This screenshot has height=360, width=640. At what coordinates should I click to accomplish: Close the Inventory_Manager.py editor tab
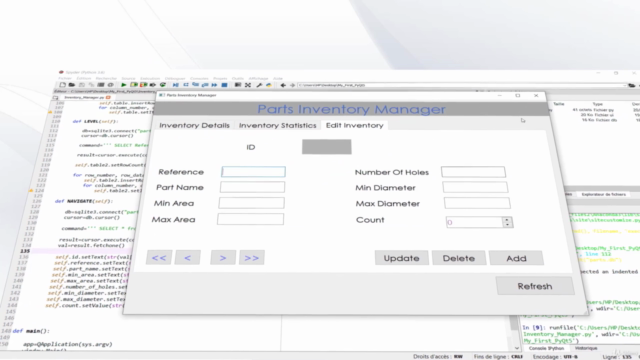(108, 98)
